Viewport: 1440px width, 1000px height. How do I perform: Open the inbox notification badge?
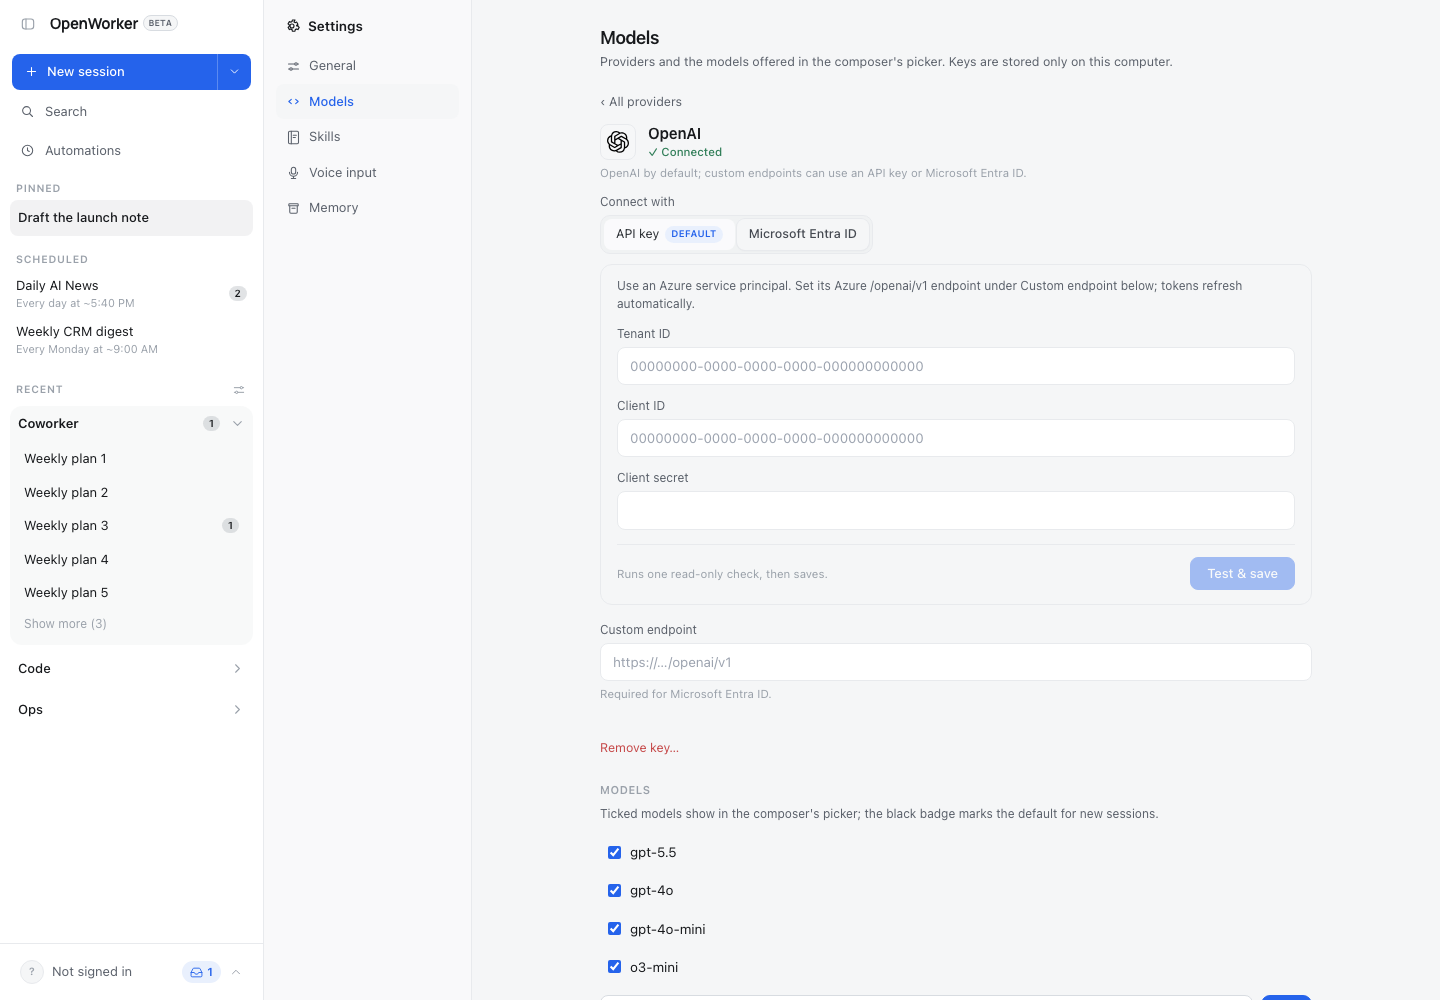[x=201, y=972]
